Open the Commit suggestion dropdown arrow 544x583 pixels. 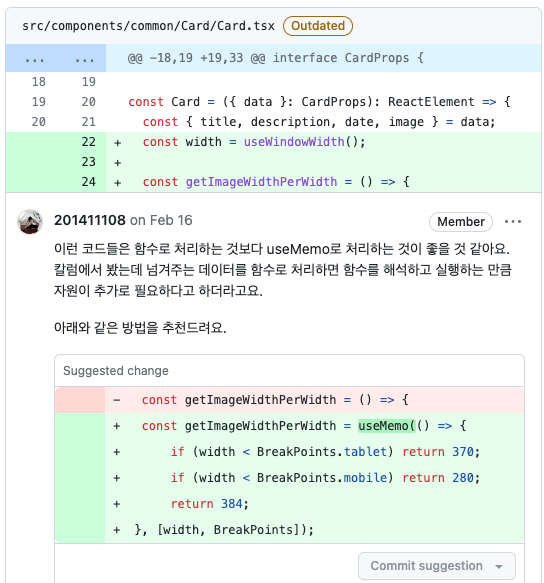pos(499,566)
